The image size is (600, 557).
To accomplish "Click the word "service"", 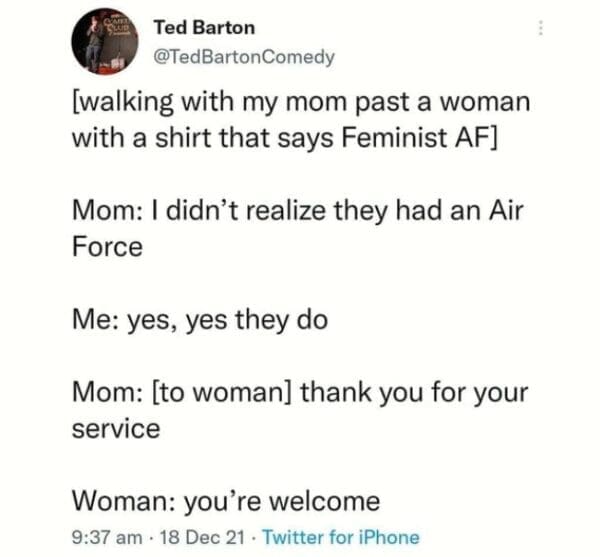I will pyautogui.click(x=115, y=429).
